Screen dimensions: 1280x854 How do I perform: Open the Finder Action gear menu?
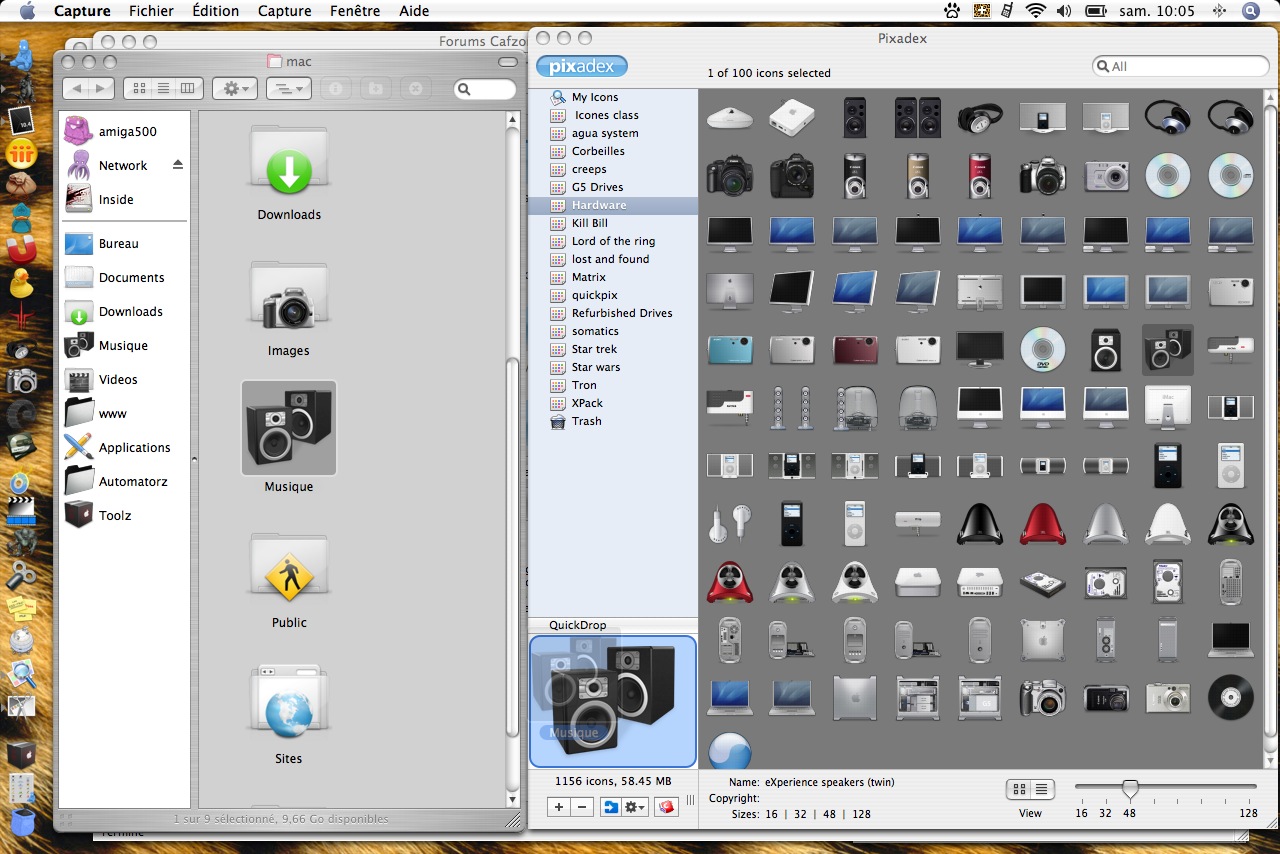tap(236, 88)
